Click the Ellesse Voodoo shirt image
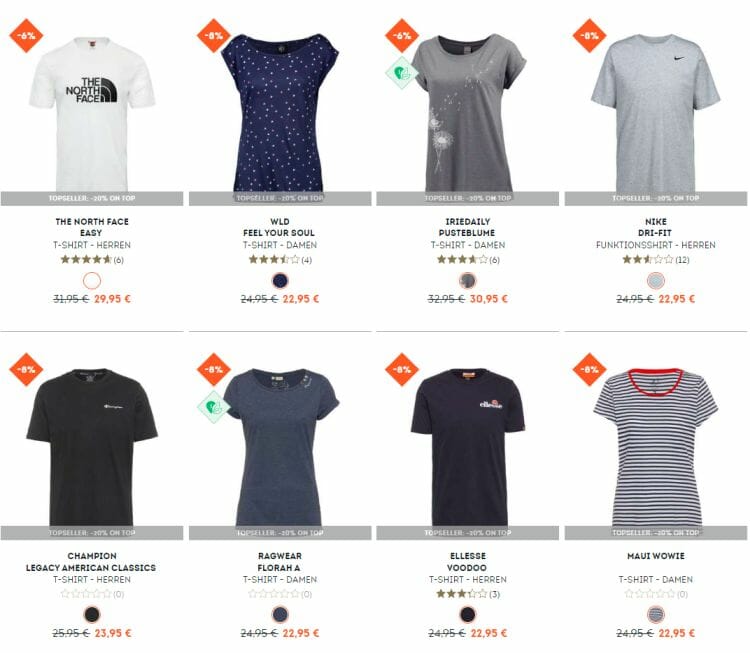Viewport: 750px width, 653px height. pyautogui.click(x=468, y=447)
